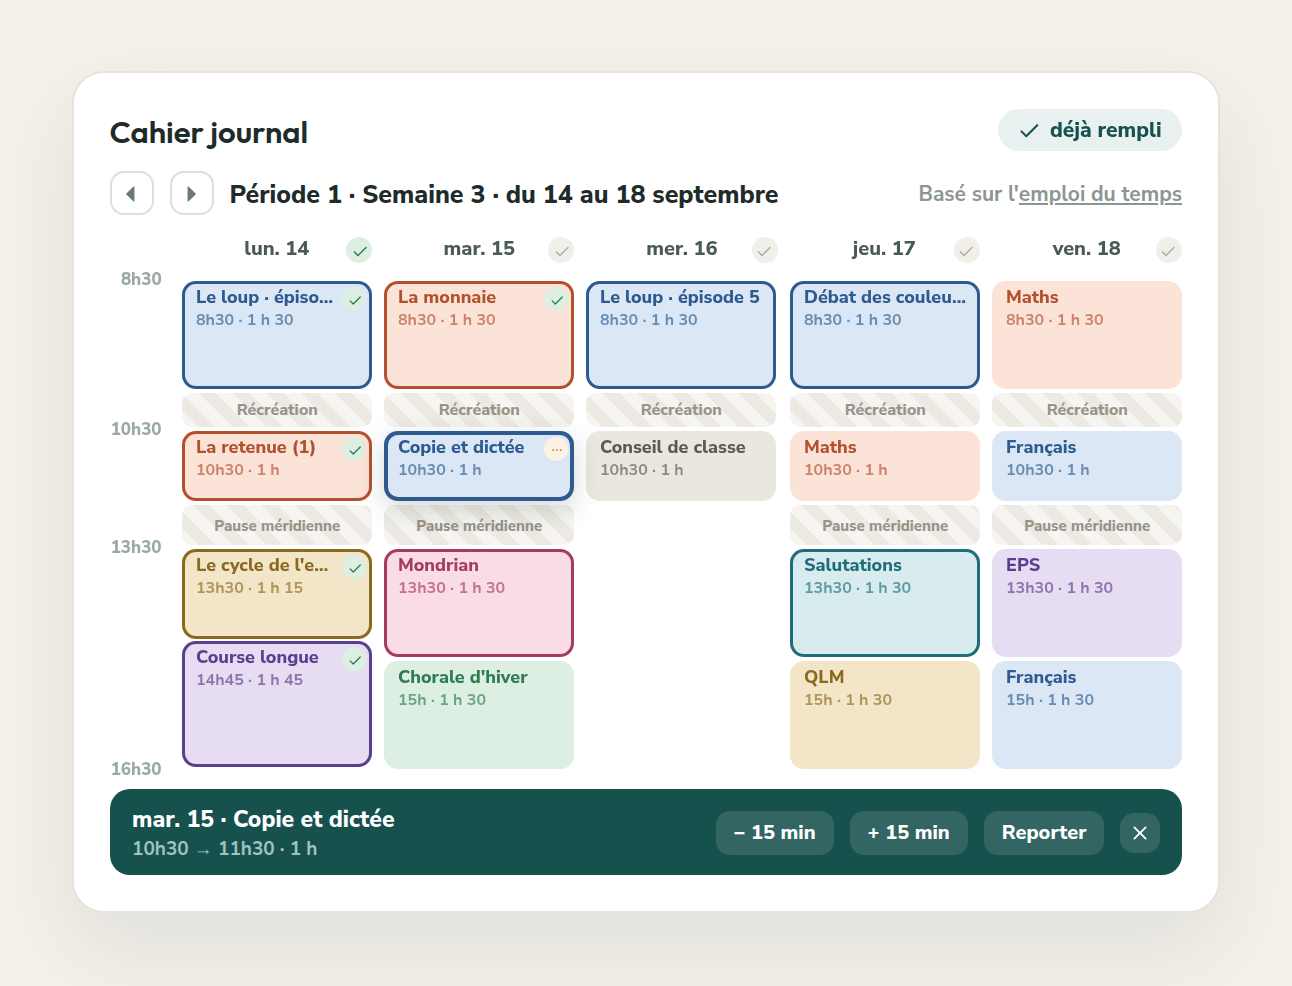1292x986 pixels.
Task: Toggle day check for ven. 18
Action: click(x=1169, y=250)
